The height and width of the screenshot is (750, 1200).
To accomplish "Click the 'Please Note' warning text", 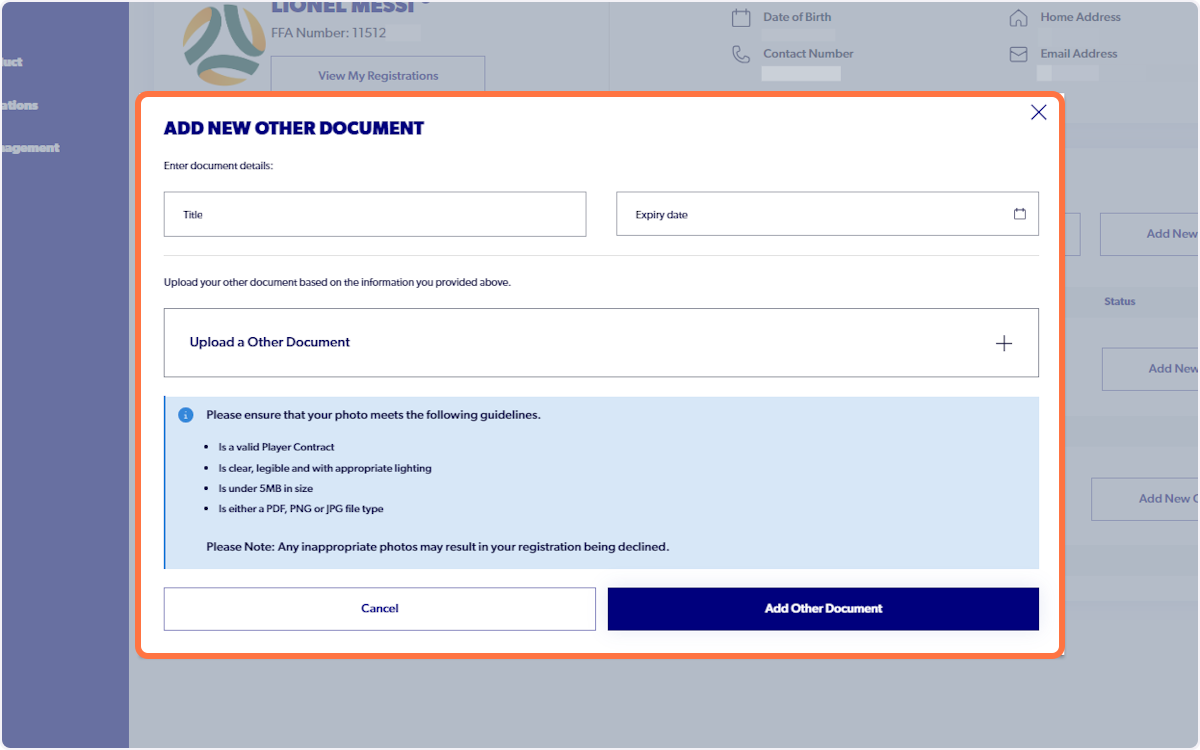I will 437,547.
